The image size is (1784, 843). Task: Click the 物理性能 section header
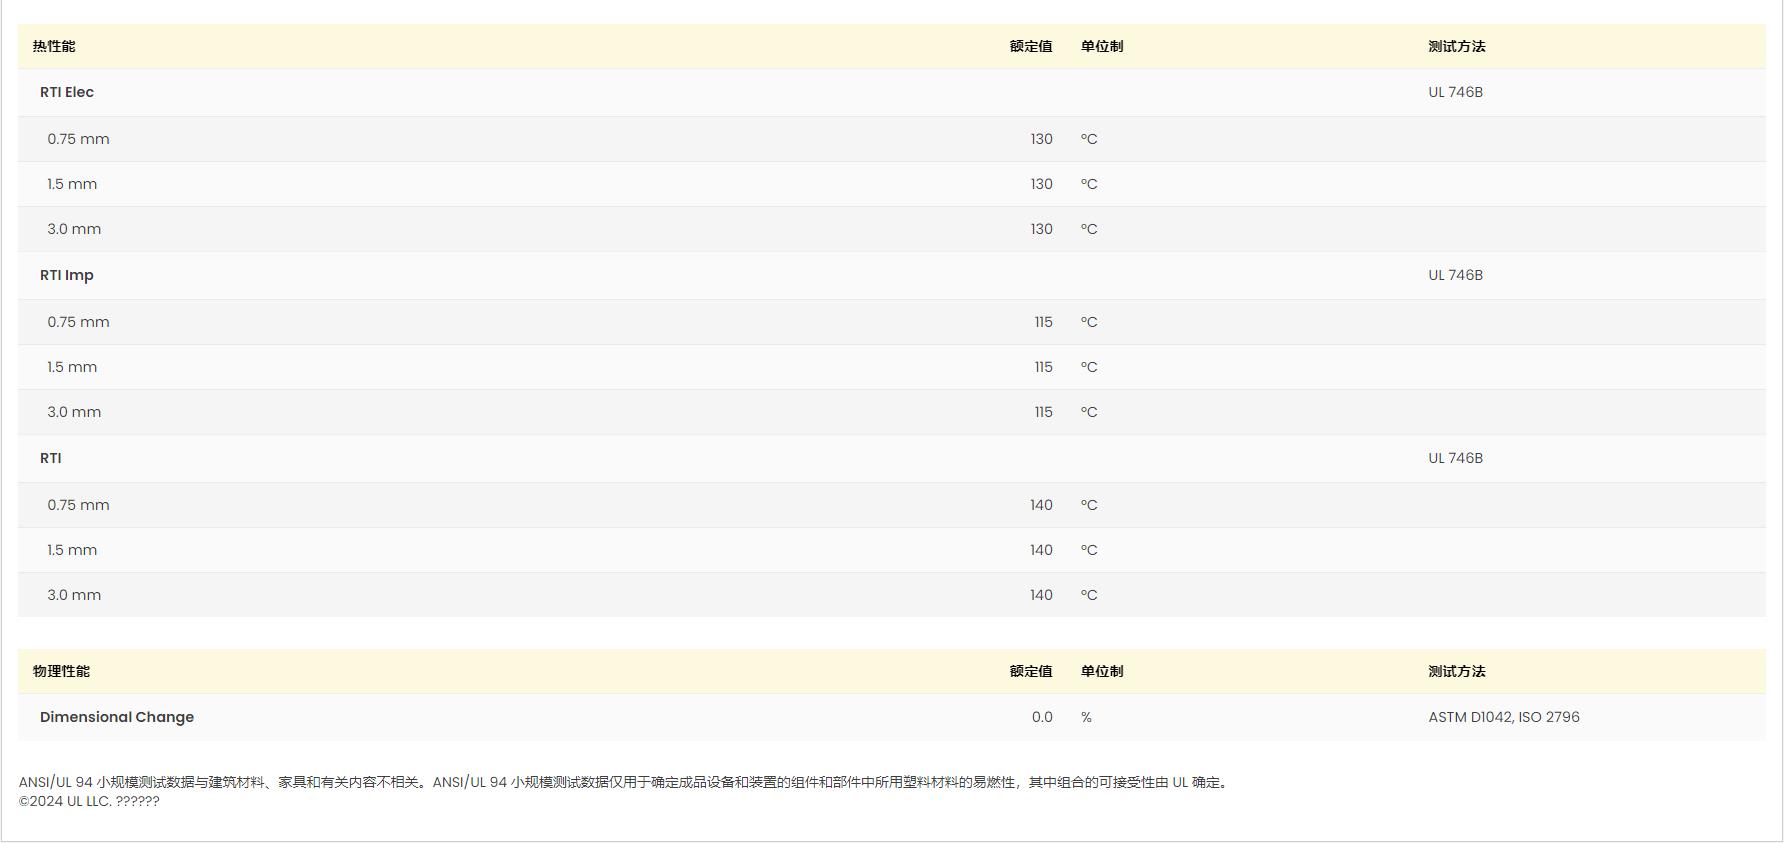(61, 671)
